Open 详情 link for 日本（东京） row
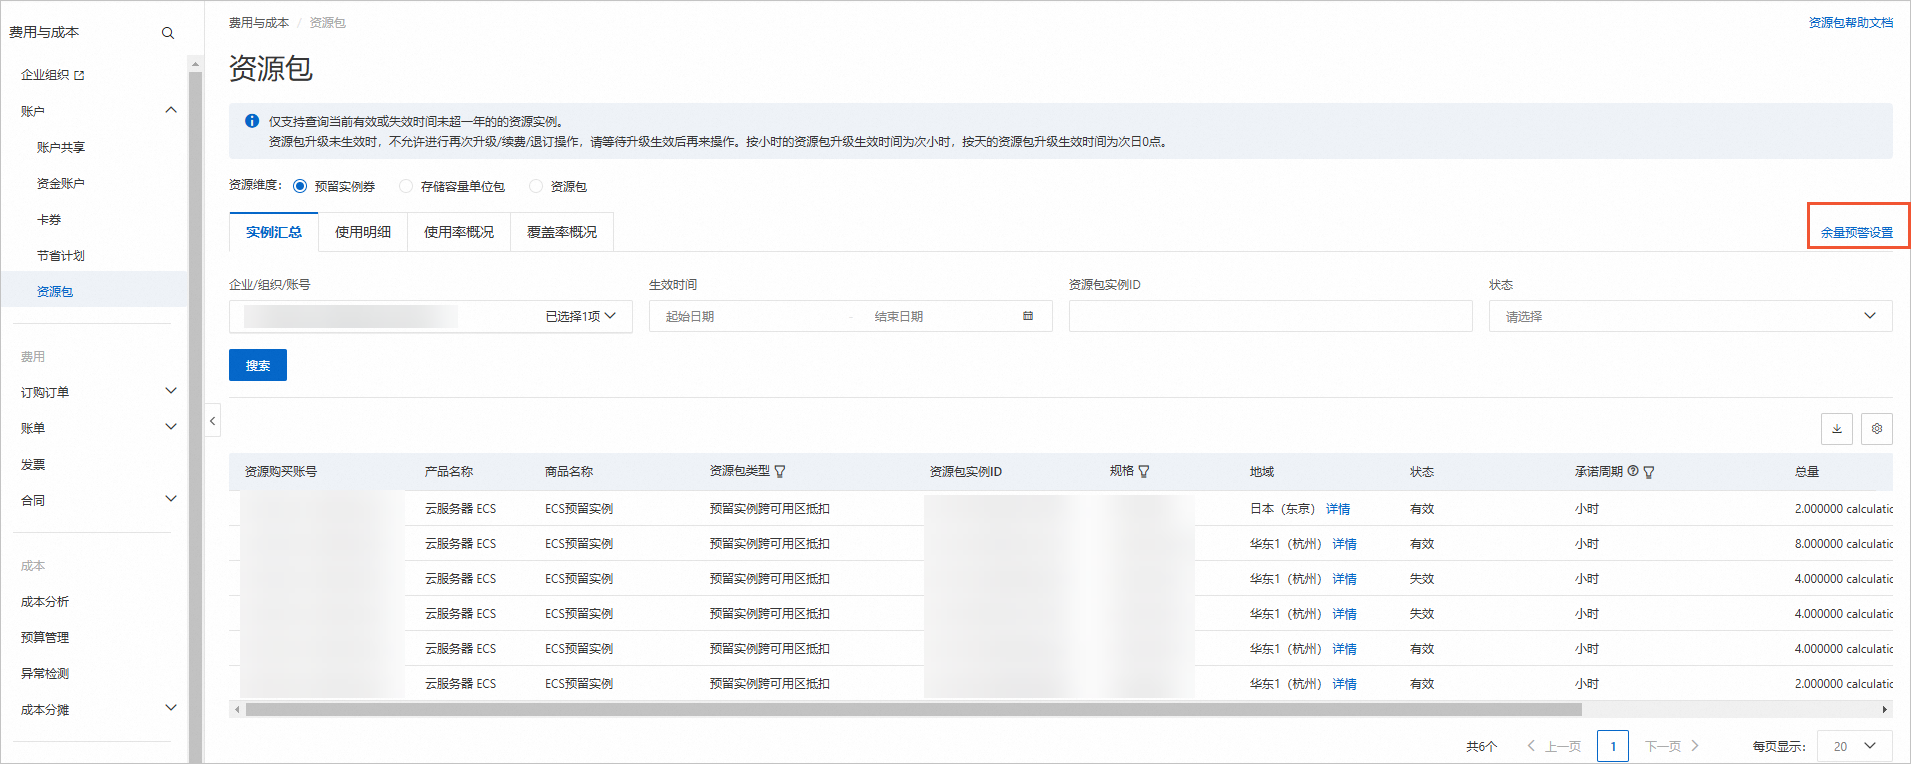Image resolution: width=1911 pixels, height=764 pixels. tap(1338, 508)
